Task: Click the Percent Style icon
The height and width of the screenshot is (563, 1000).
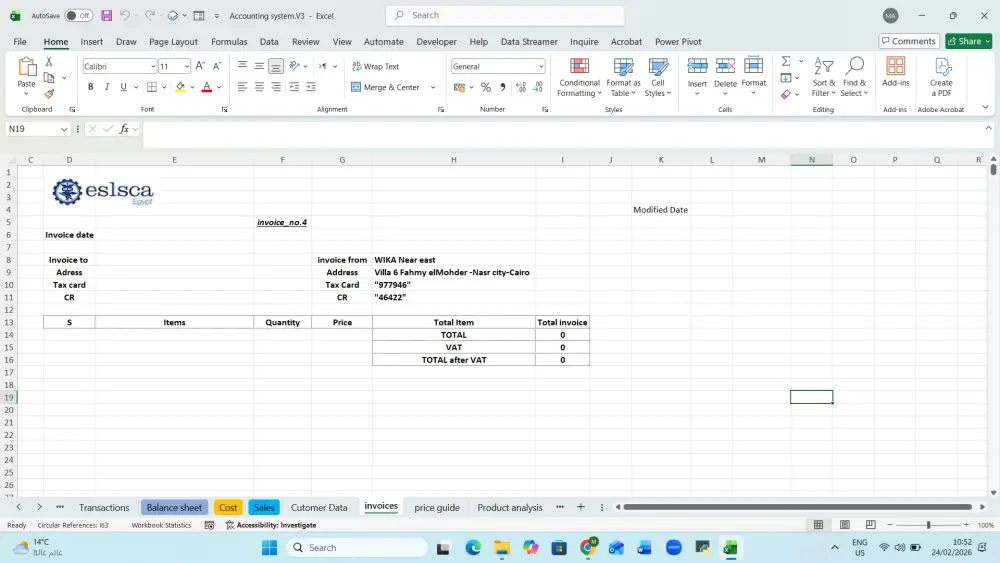Action: click(x=486, y=87)
